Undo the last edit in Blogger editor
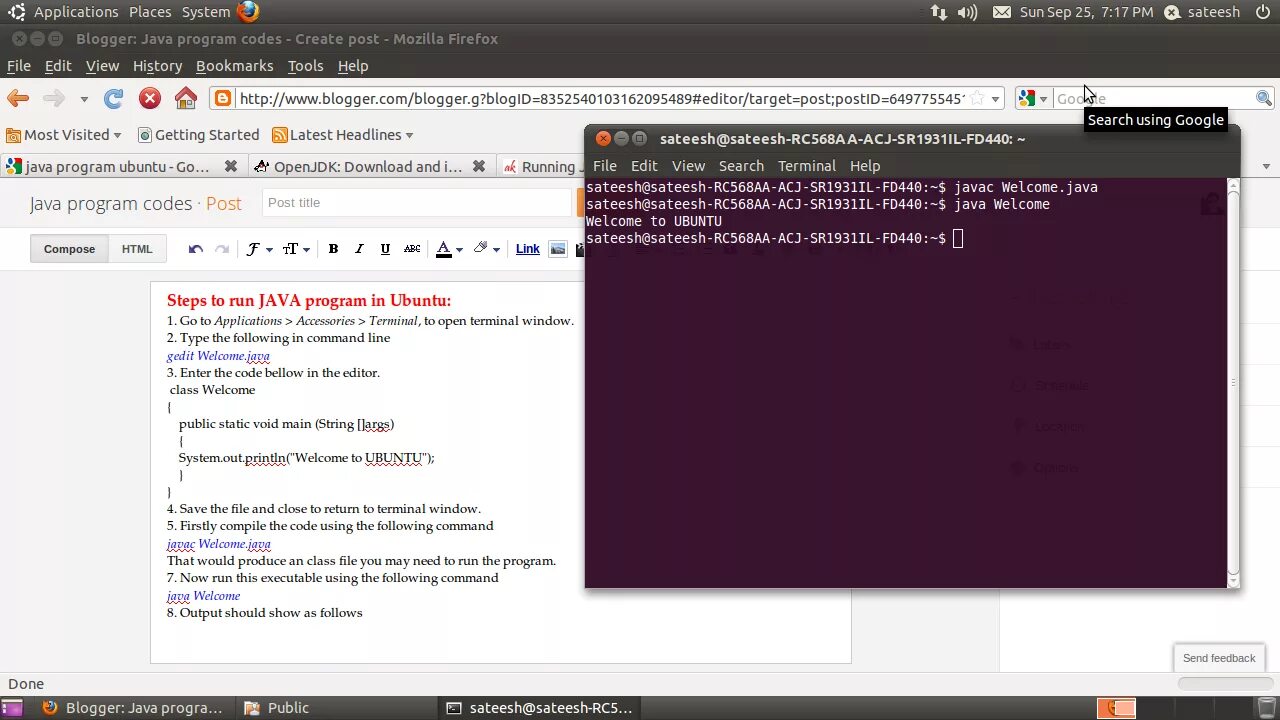Image resolution: width=1280 pixels, height=720 pixels. coord(196,249)
